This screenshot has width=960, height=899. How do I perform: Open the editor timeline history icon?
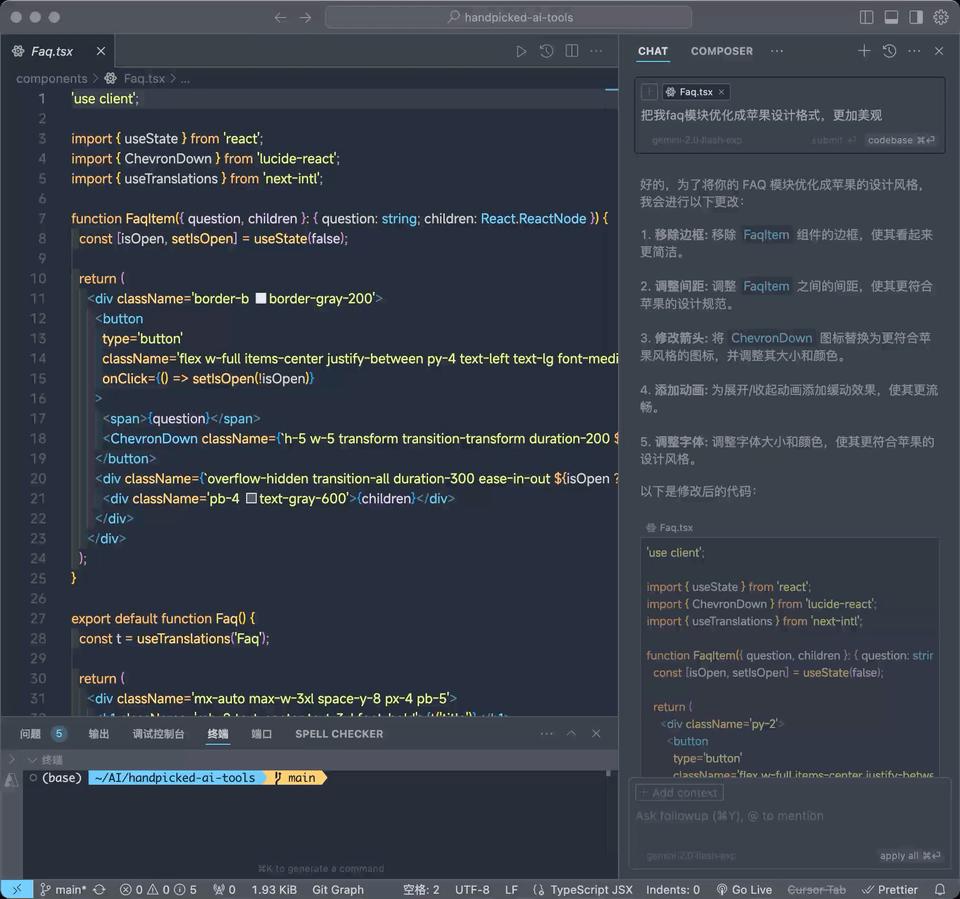pyautogui.click(x=547, y=51)
